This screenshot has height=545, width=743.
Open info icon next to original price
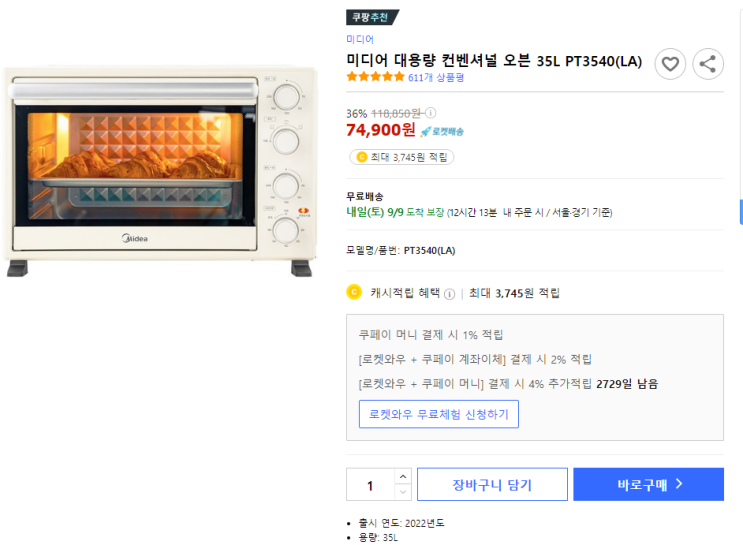(431, 113)
